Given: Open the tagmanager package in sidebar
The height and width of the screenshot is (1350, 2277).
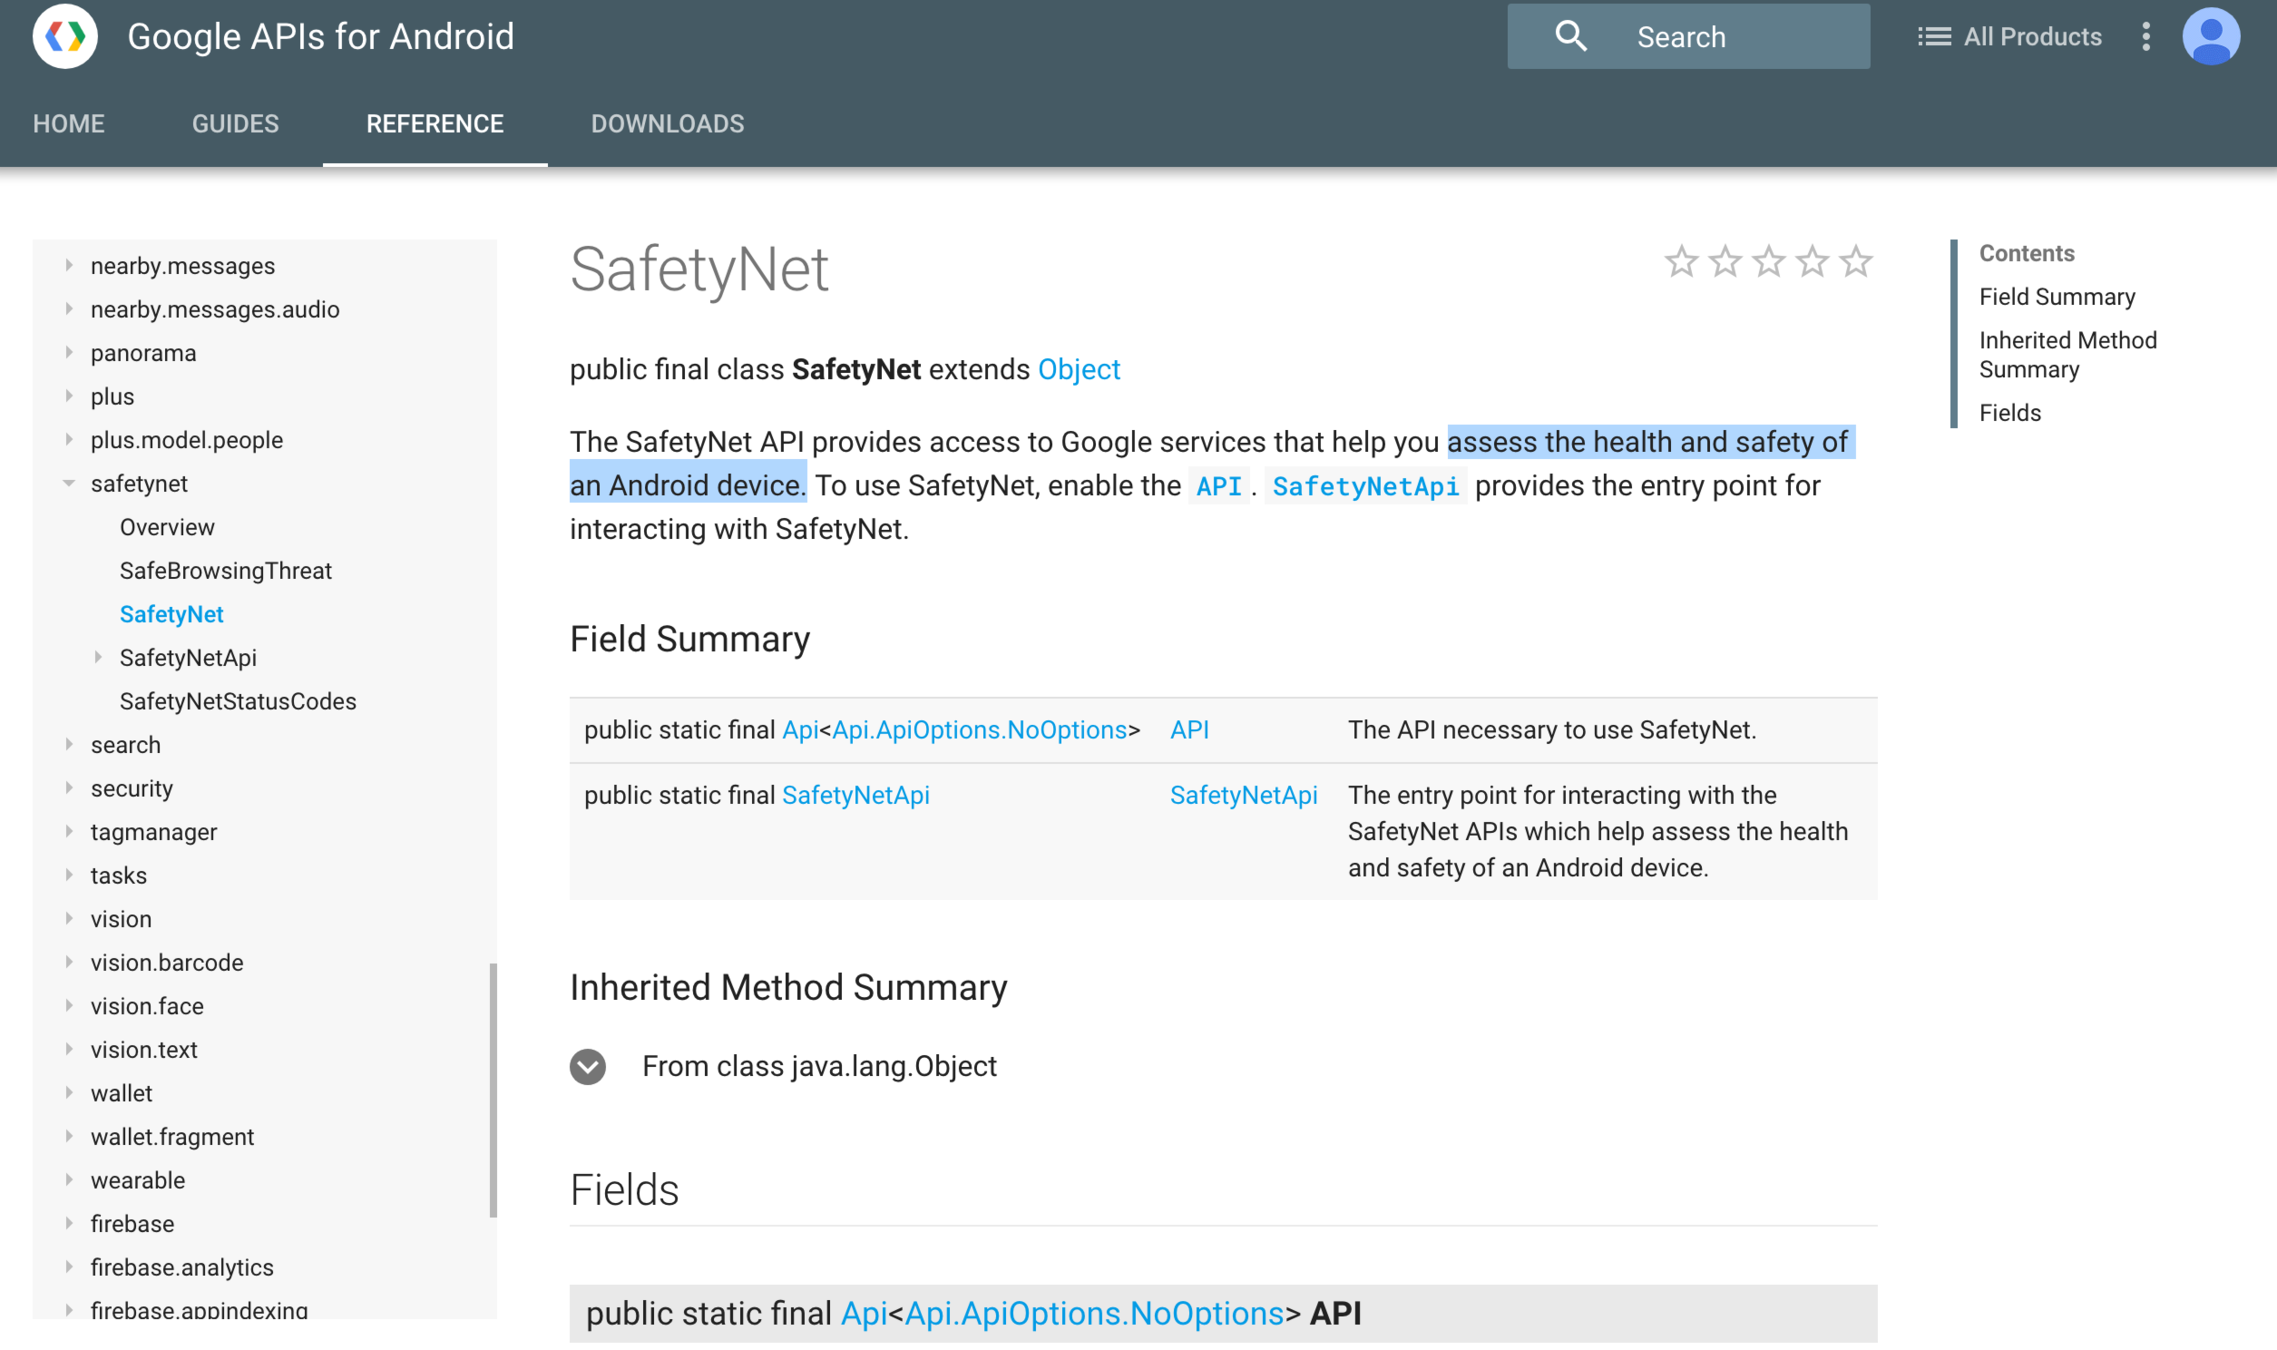Looking at the screenshot, I should [154, 832].
